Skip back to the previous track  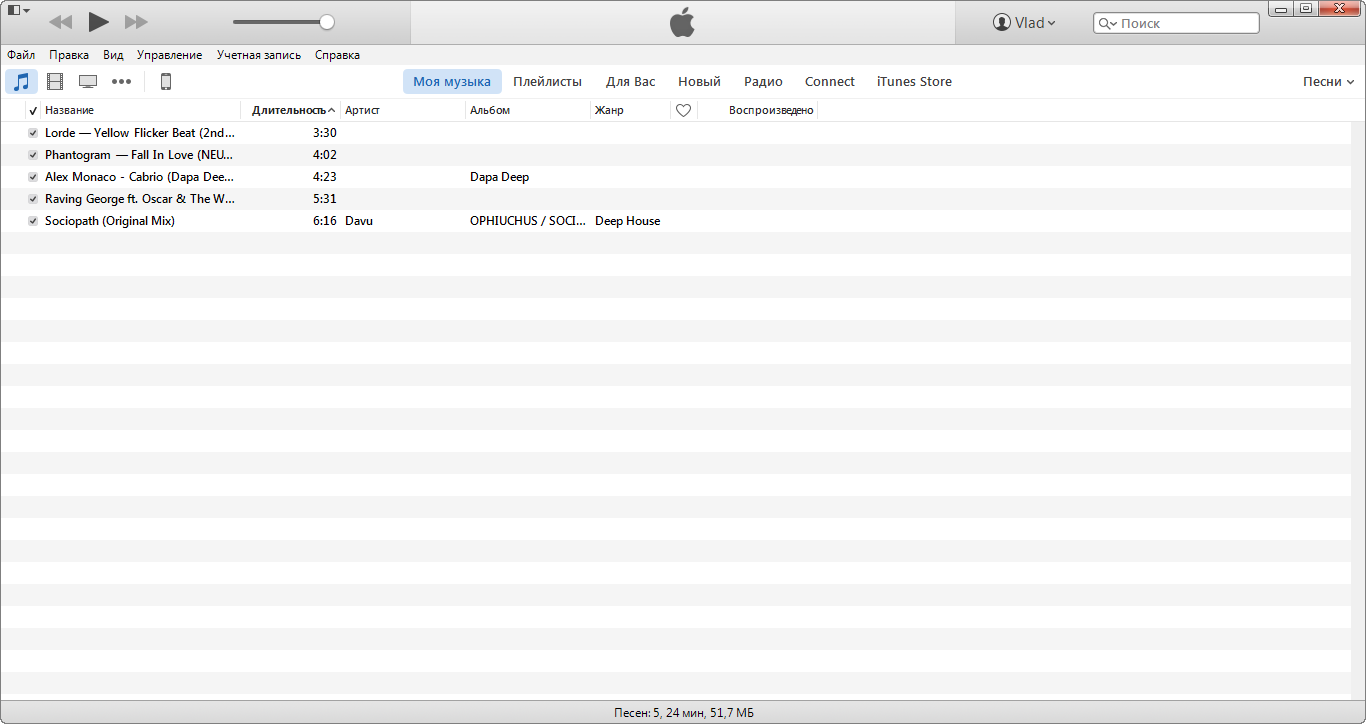pyautogui.click(x=60, y=22)
